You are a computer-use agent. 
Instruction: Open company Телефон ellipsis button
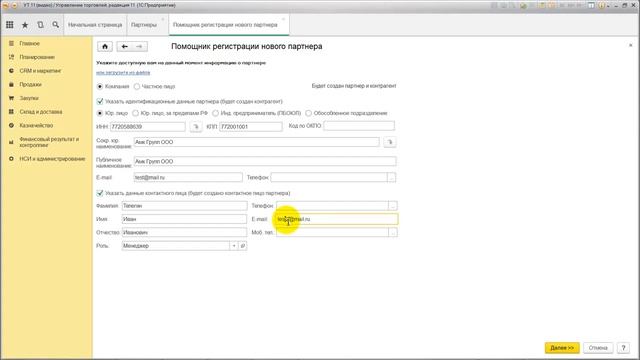click(x=391, y=178)
